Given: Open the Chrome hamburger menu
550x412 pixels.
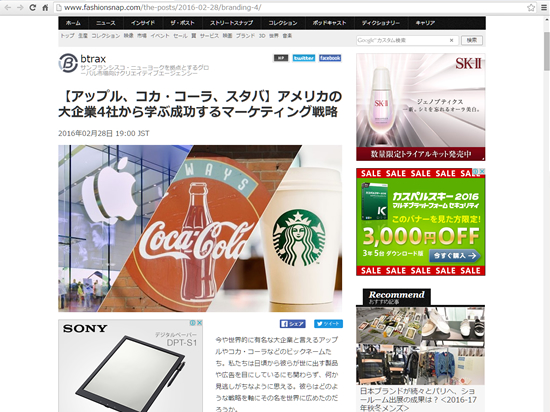Looking at the screenshot, I should click(x=544, y=7).
